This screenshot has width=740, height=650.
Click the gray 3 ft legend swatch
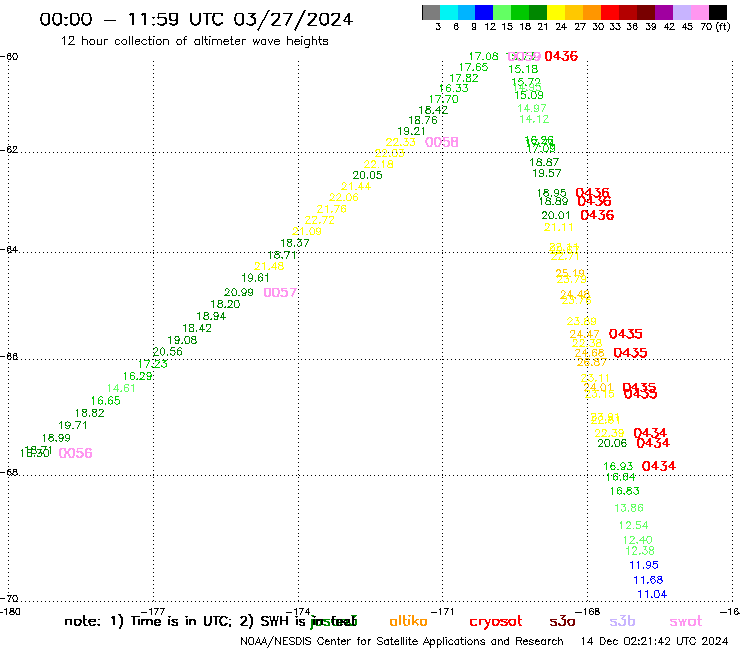431,12
